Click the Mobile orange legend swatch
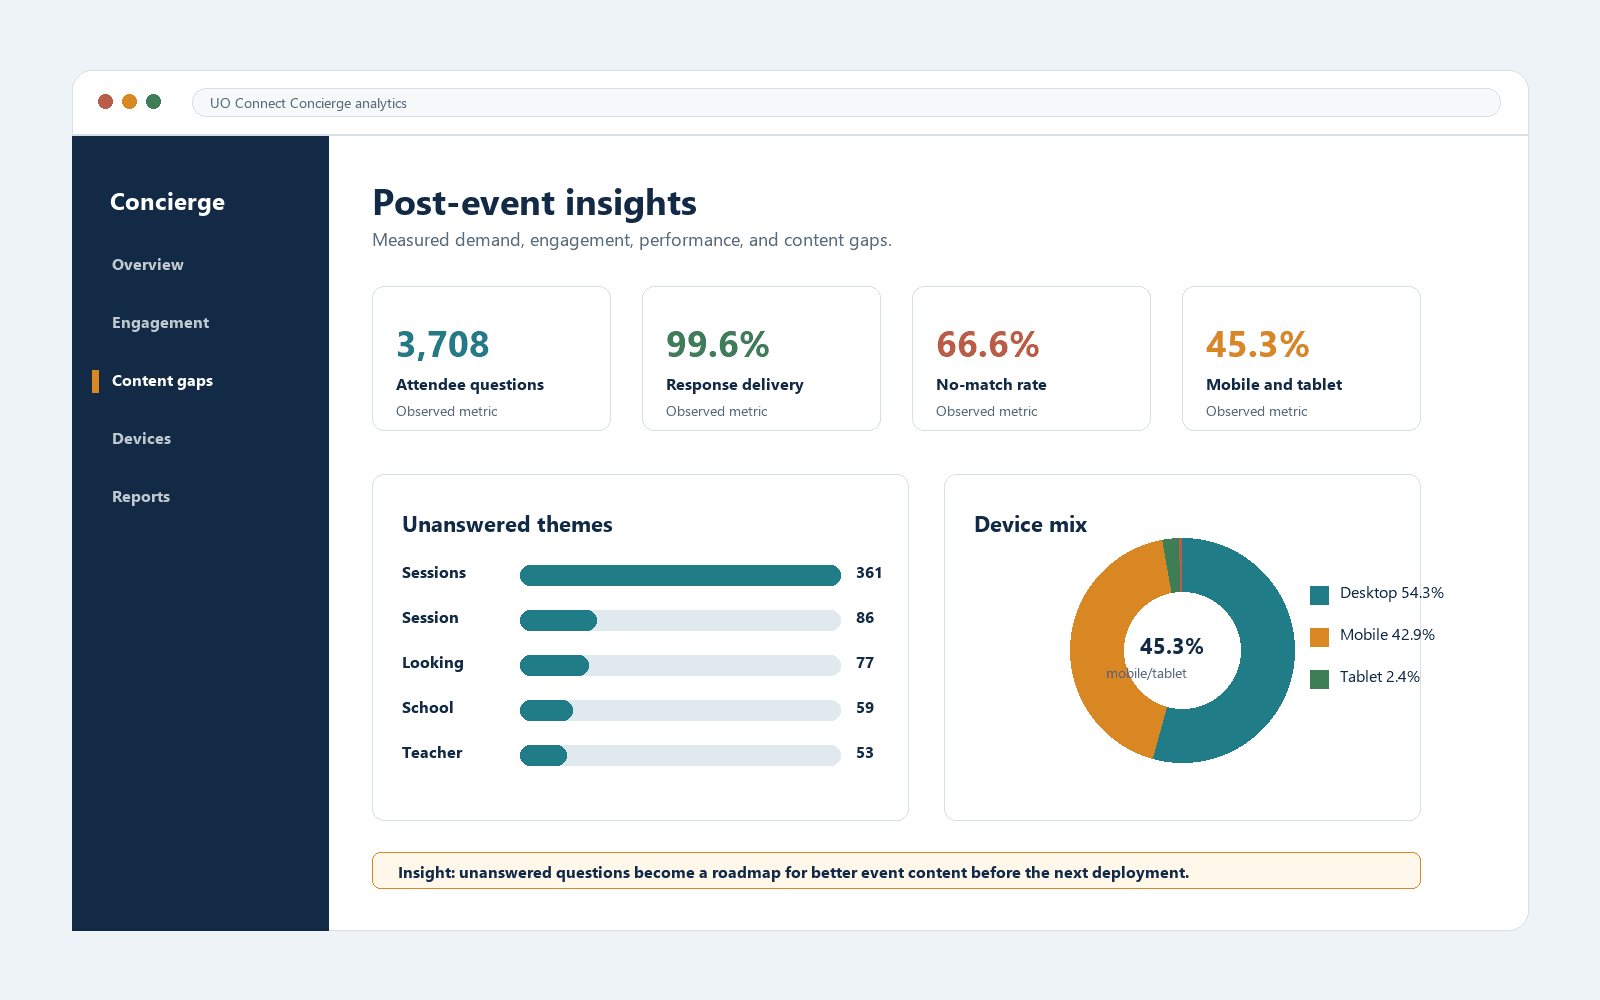Viewport: 1600px width, 1000px height. [x=1320, y=637]
